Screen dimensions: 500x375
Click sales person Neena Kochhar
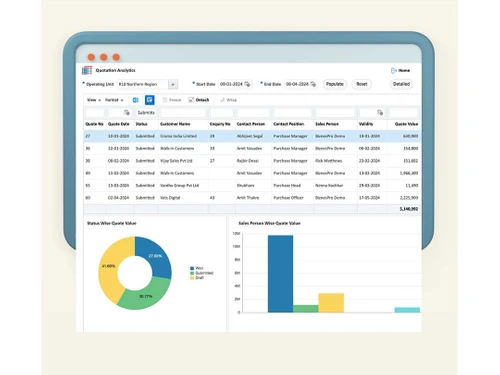329,186
